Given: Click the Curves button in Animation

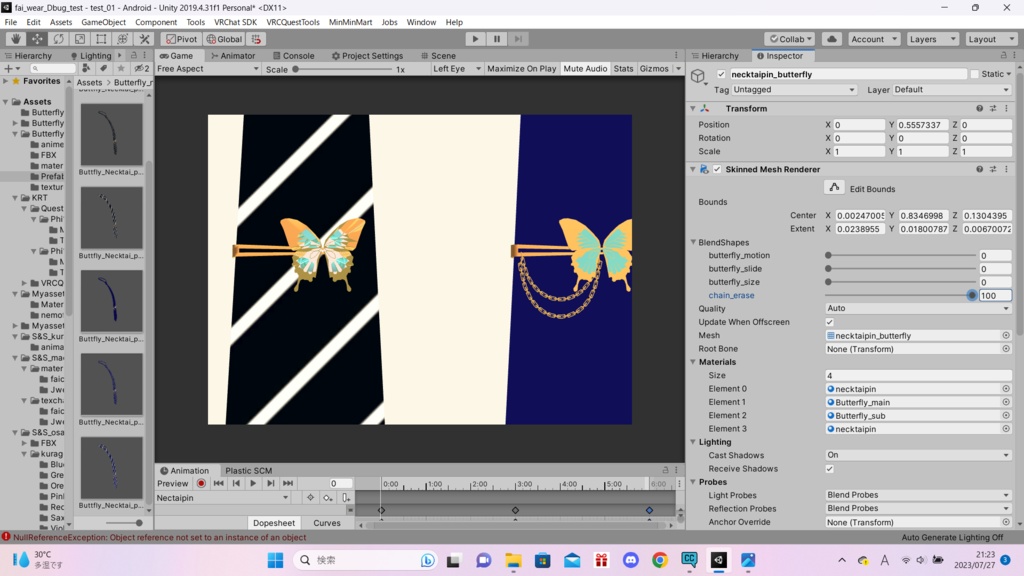Looking at the screenshot, I should [x=326, y=523].
